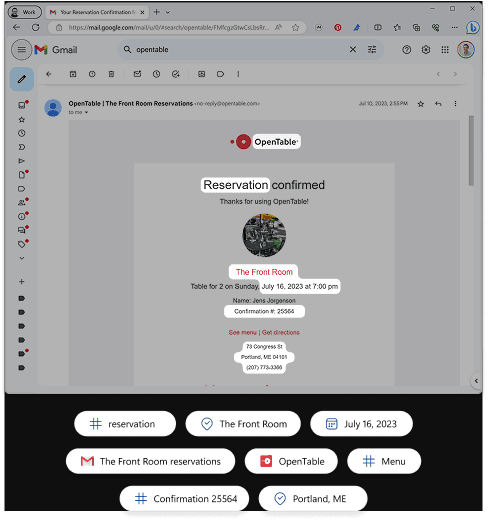Open Read aloud icon in address bar
Screen dimensions: 488x521
click(x=278, y=28)
